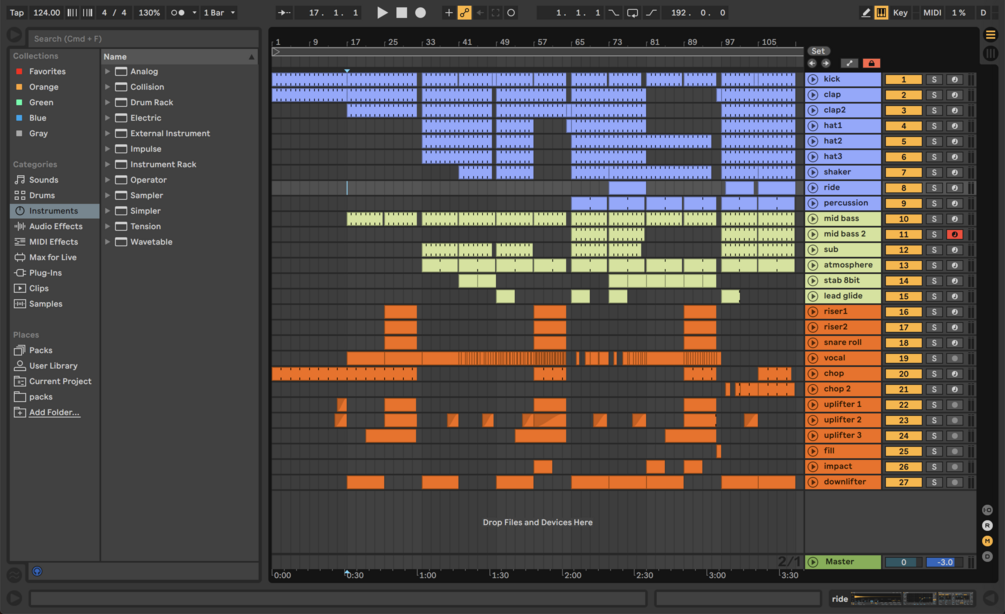Screen dimensions: 1005x614
Task: Expand the Operator folder
Action: tap(107, 179)
